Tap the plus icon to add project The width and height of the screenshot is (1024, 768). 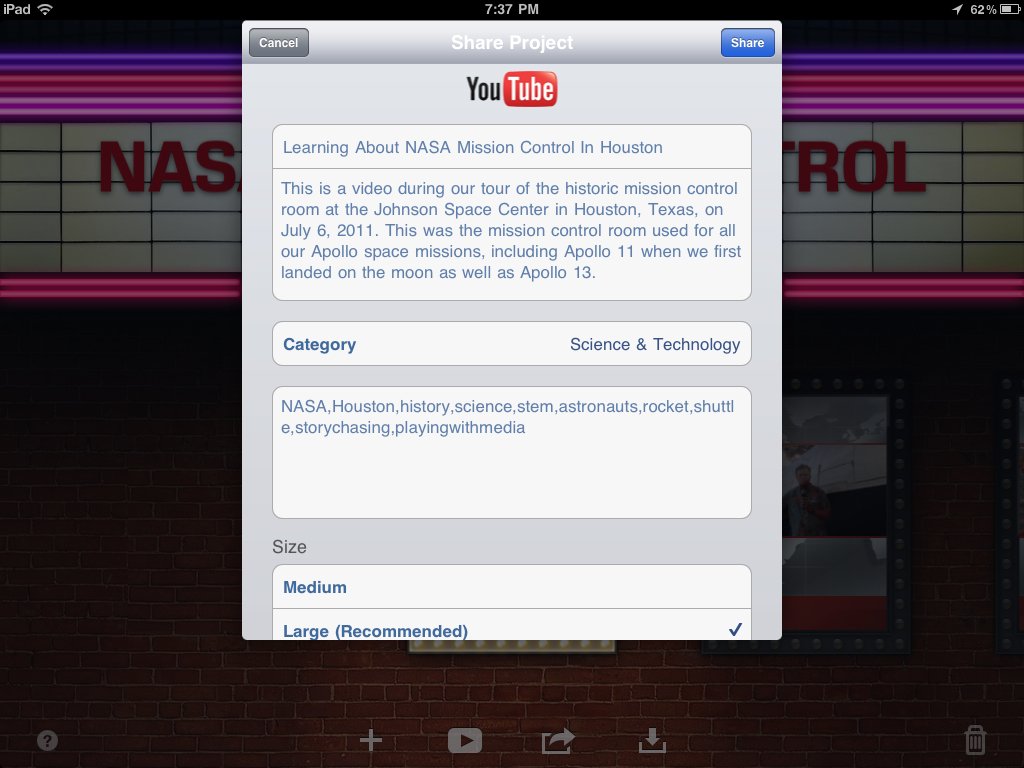(371, 740)
